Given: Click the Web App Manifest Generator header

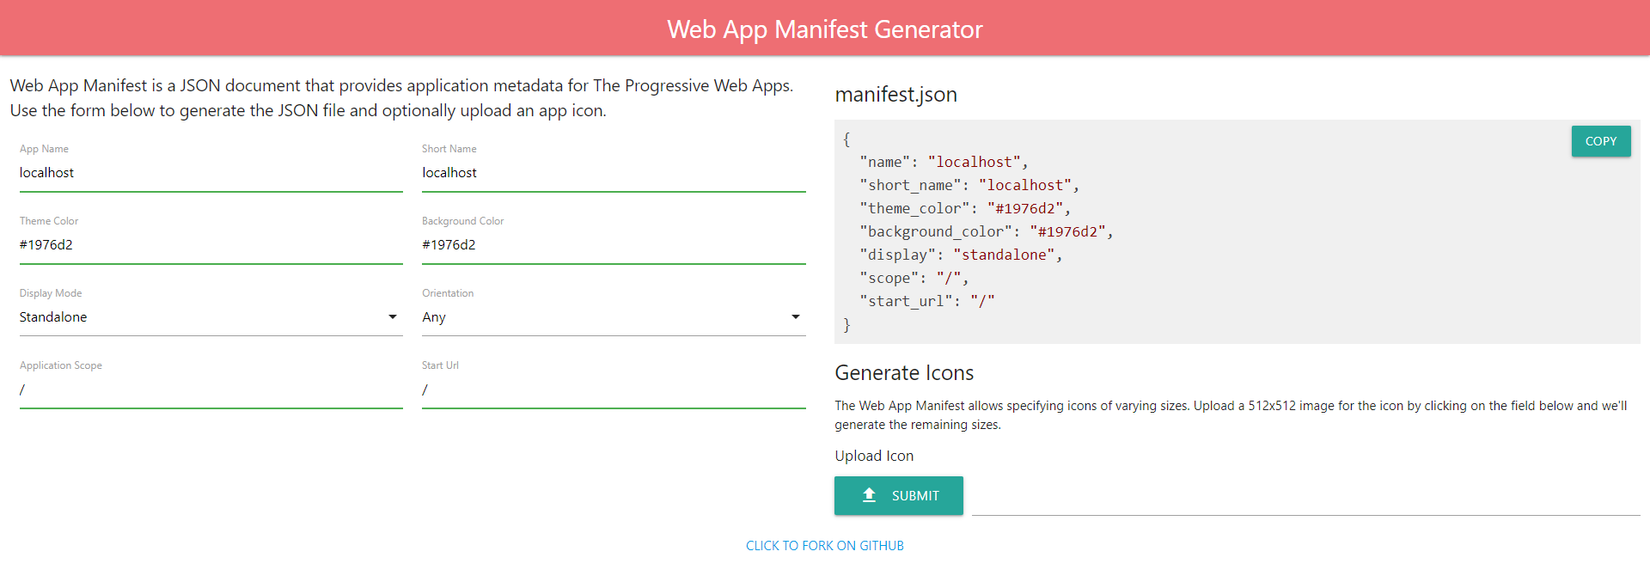Looking at the screenshot, I should coord(824,29).
